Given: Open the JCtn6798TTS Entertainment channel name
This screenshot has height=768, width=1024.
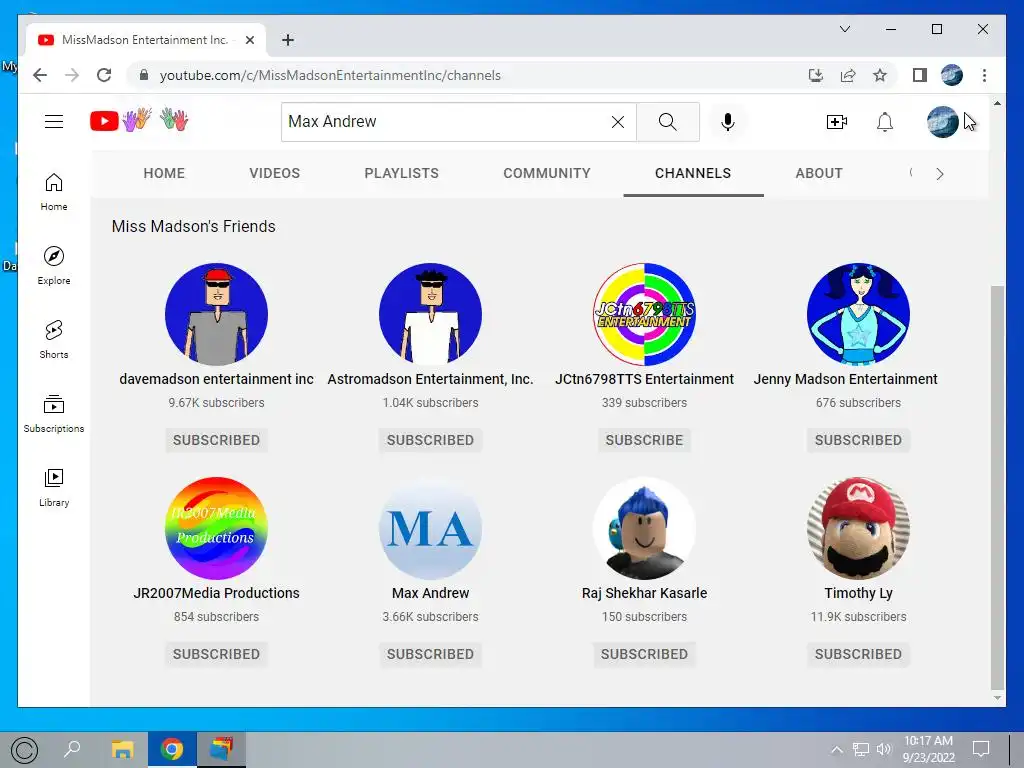Looking at the screenshot, I should click(x=644, y=379).
